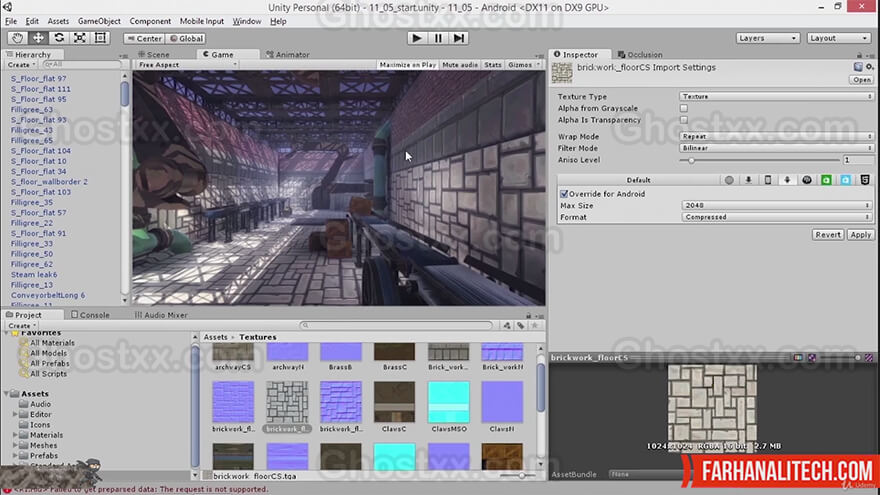The image size is (880, 495).
Task: Open the File menu
Action: click(x=11, y=21)
